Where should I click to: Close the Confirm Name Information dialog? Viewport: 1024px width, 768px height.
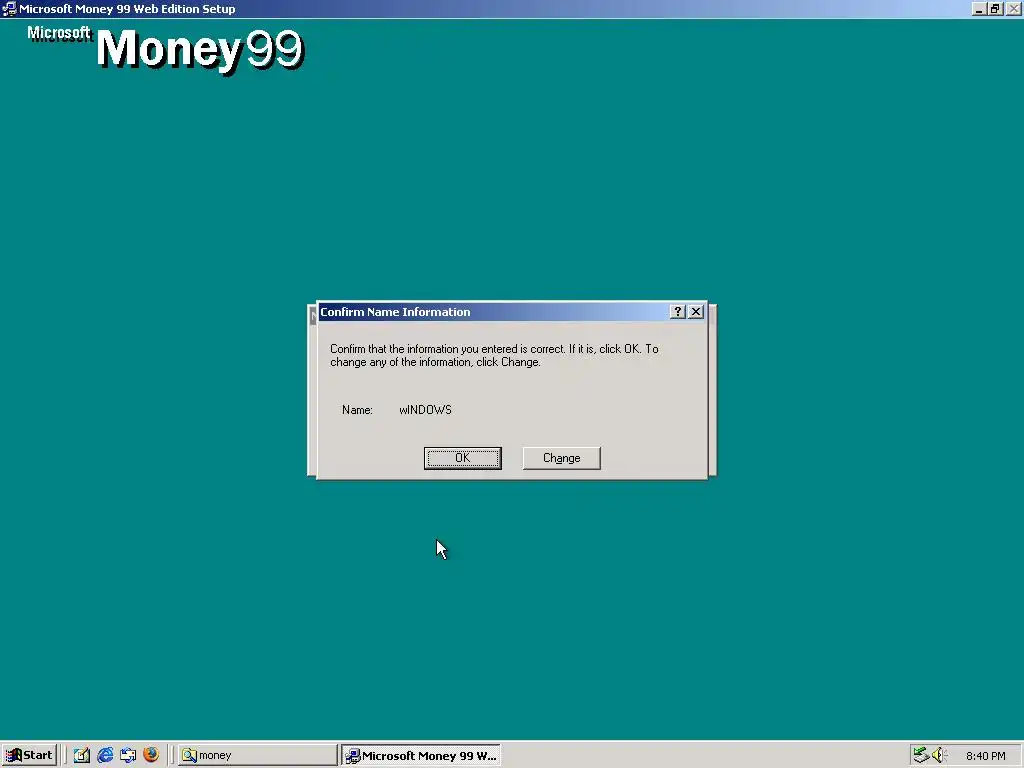pos(696,312)
